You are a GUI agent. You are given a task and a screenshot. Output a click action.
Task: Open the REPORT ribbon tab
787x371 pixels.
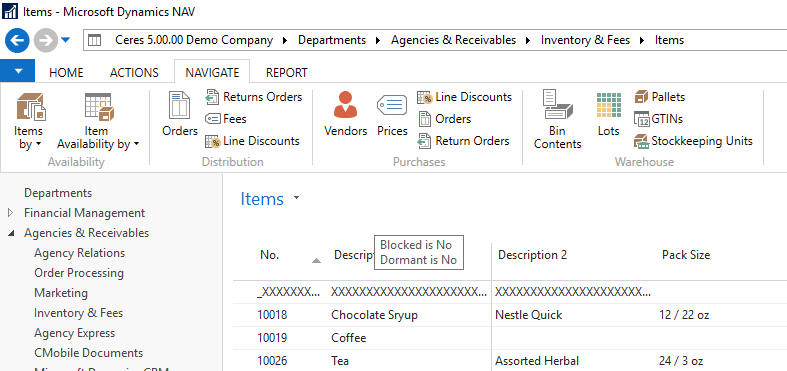pos(287,73)
